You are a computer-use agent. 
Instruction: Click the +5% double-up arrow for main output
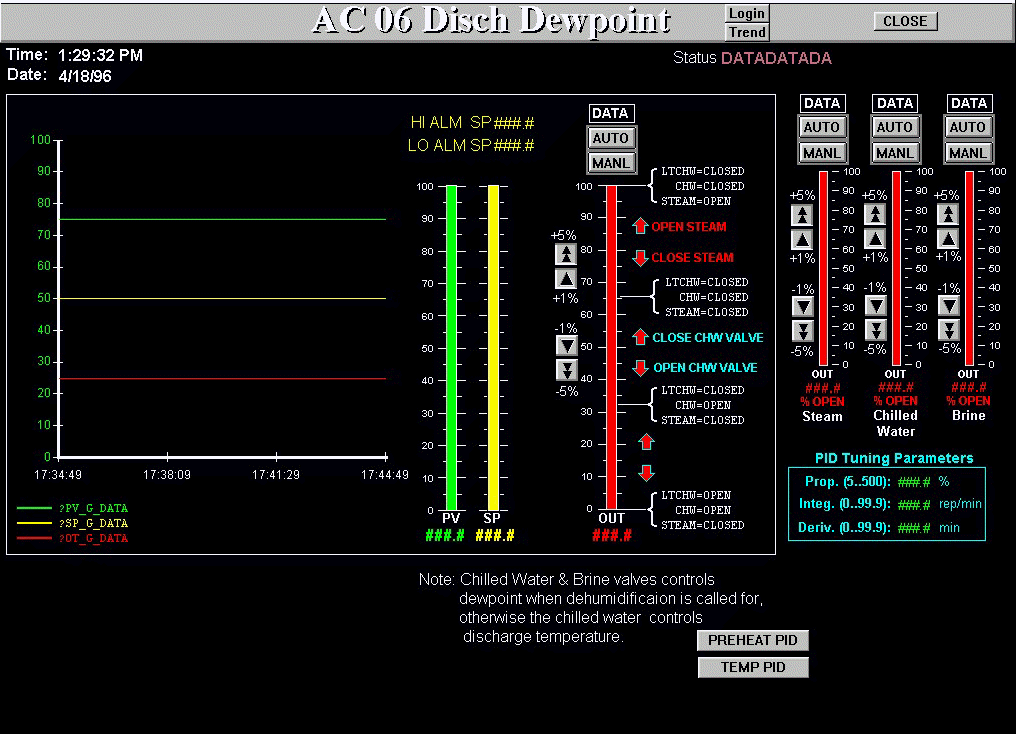pyautogui.click(x=566, y=254)
